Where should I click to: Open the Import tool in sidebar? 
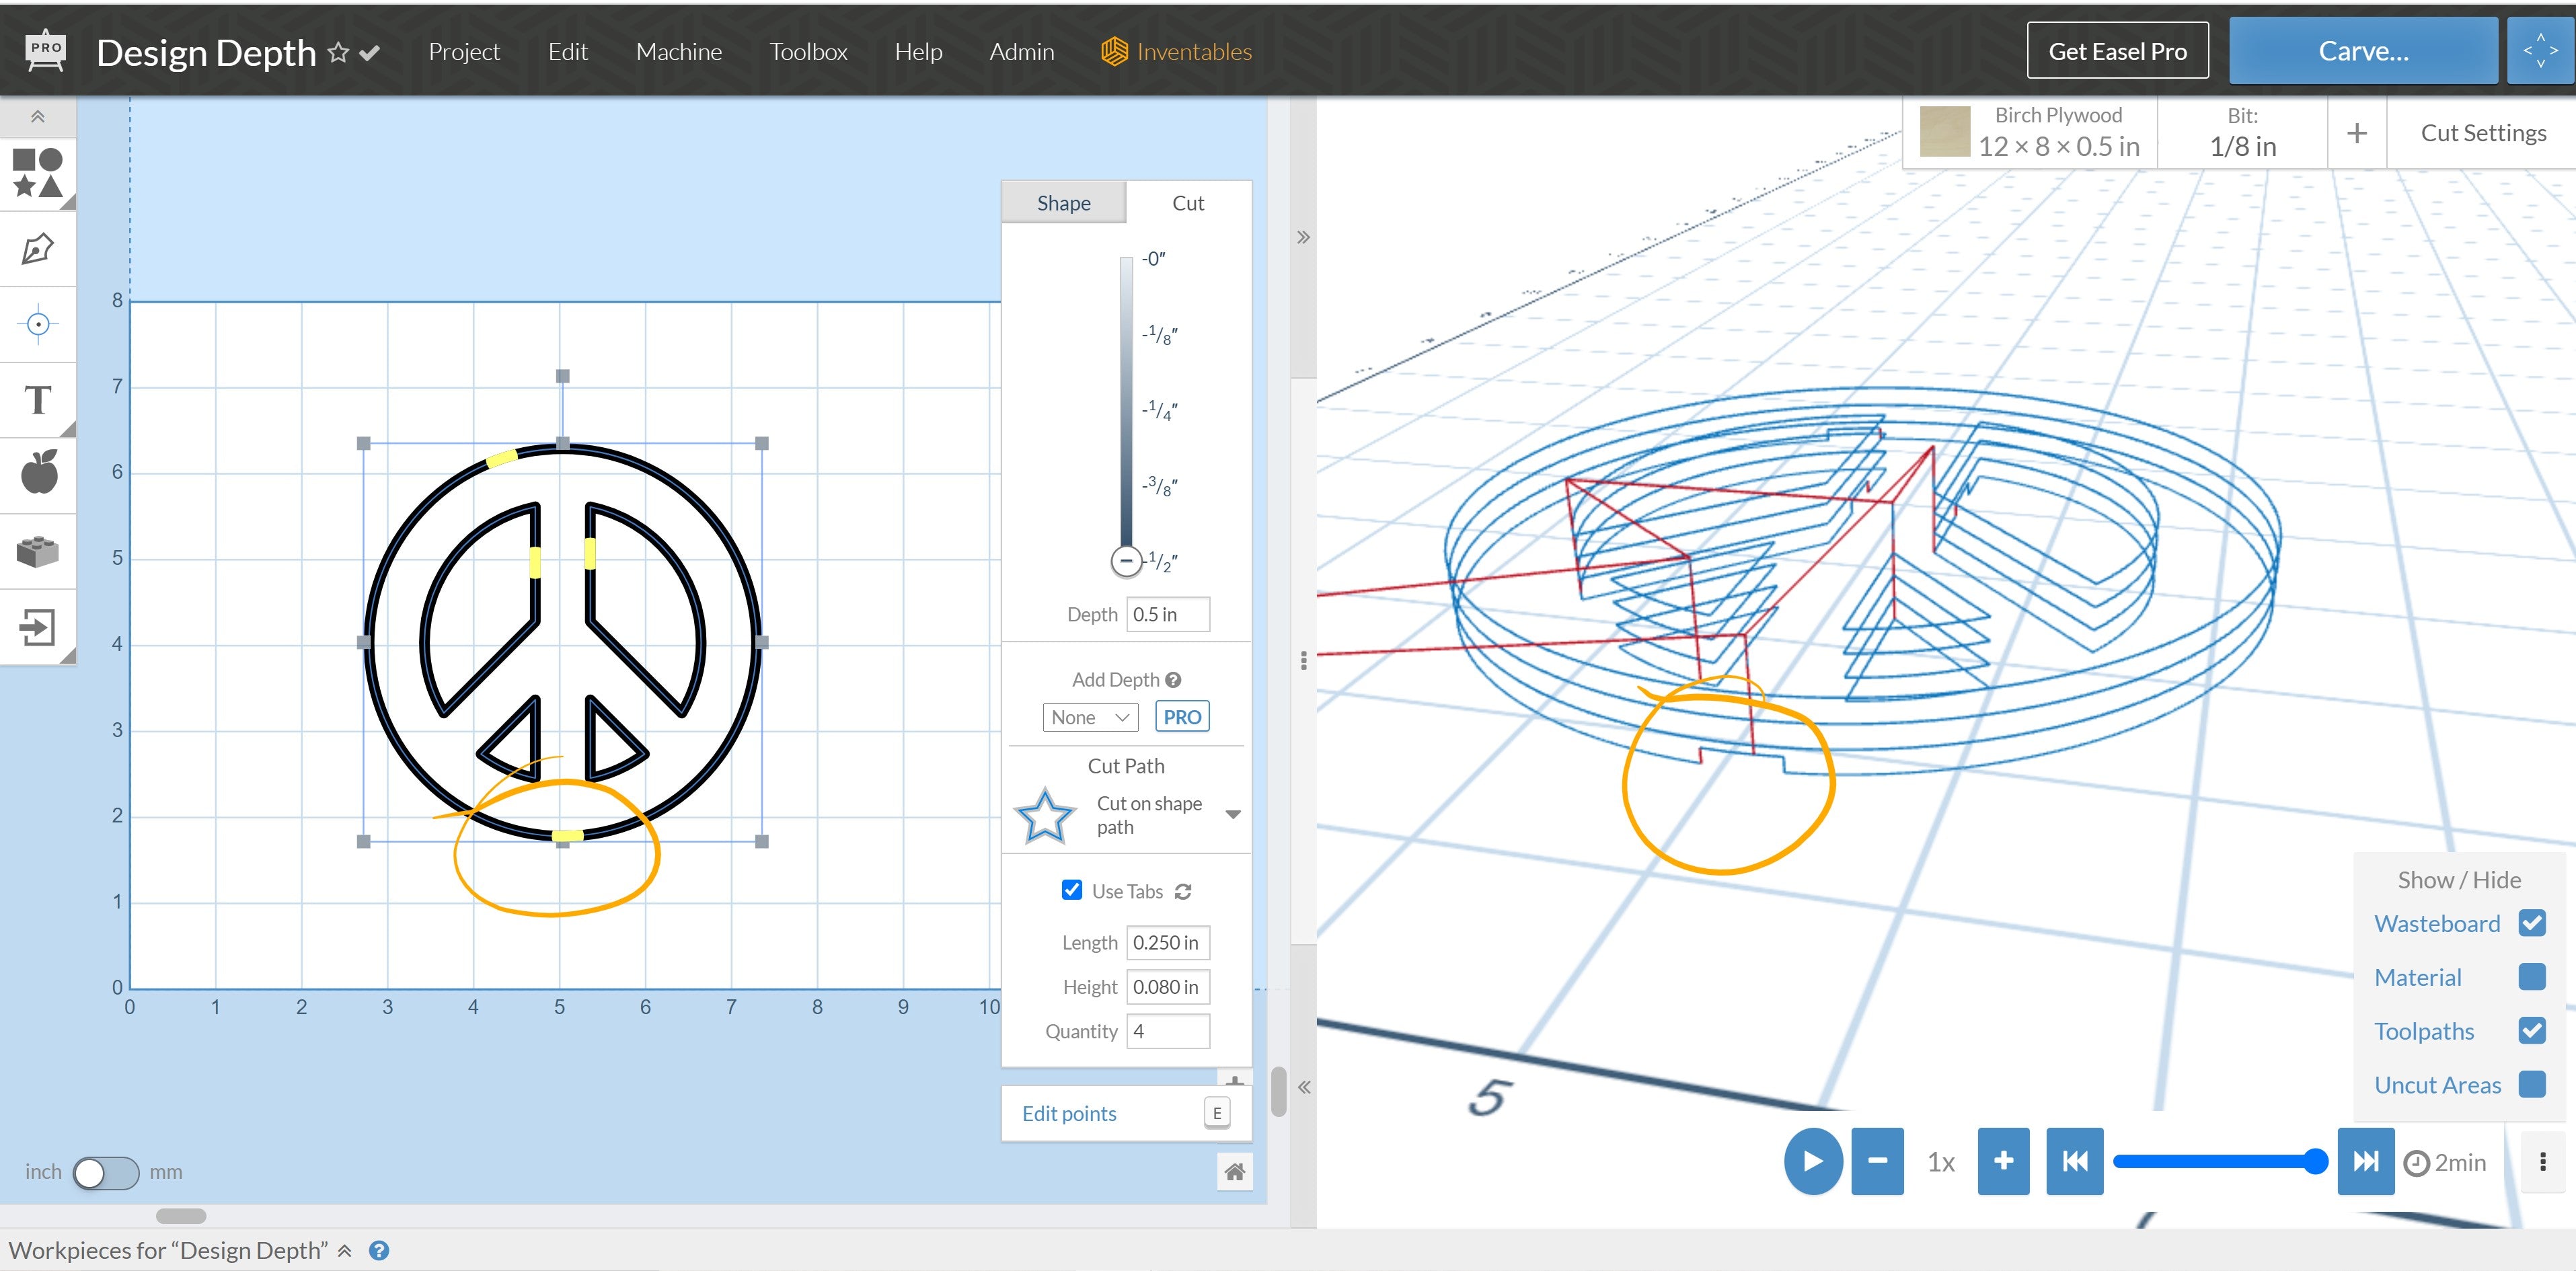(38, 625)
